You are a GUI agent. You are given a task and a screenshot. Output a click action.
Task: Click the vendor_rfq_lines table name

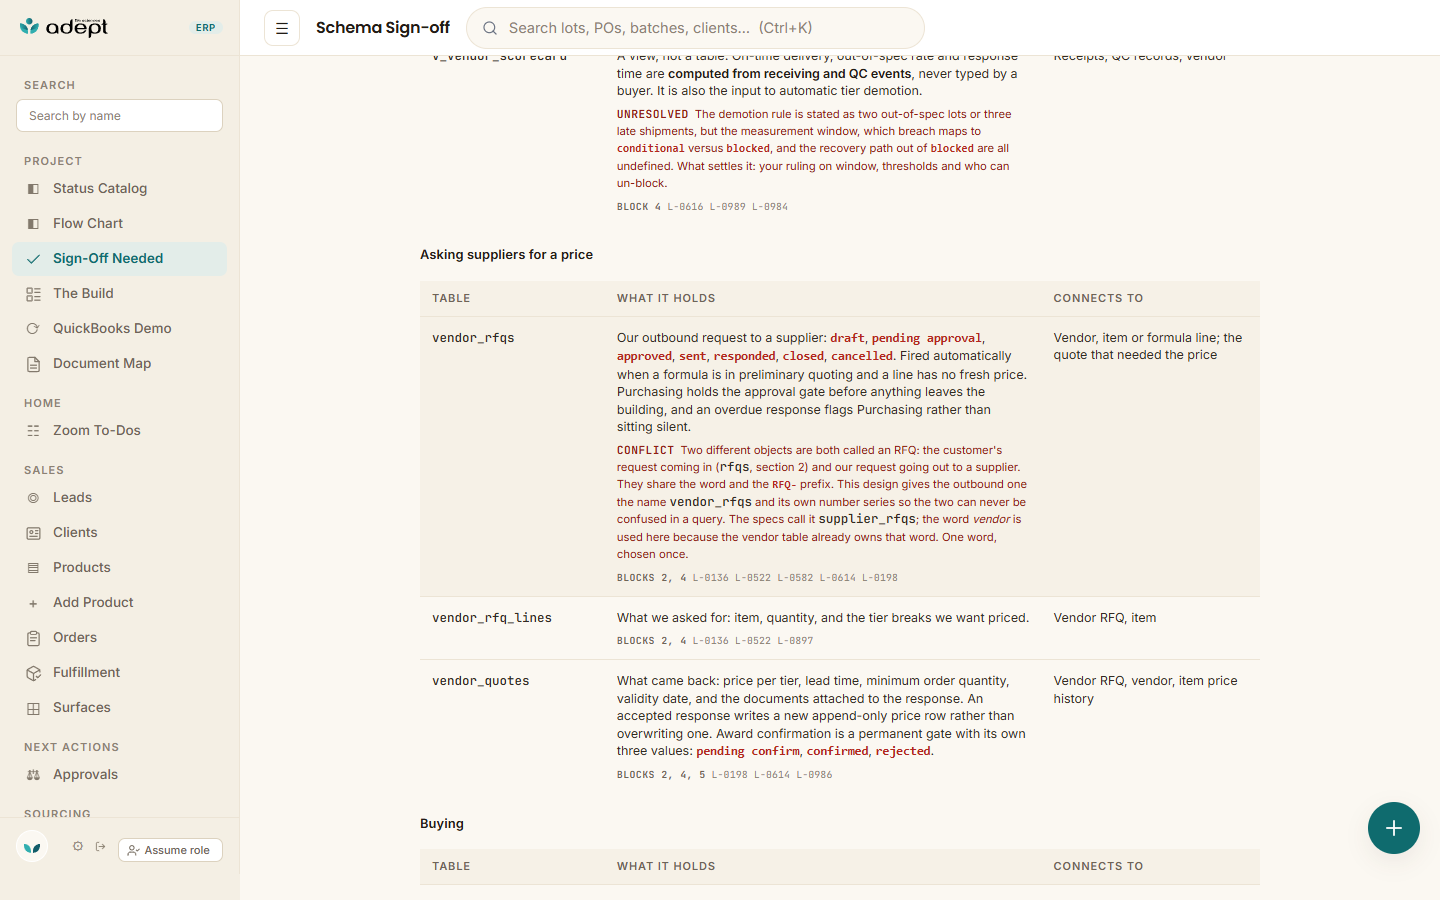[x=492, y=618]
